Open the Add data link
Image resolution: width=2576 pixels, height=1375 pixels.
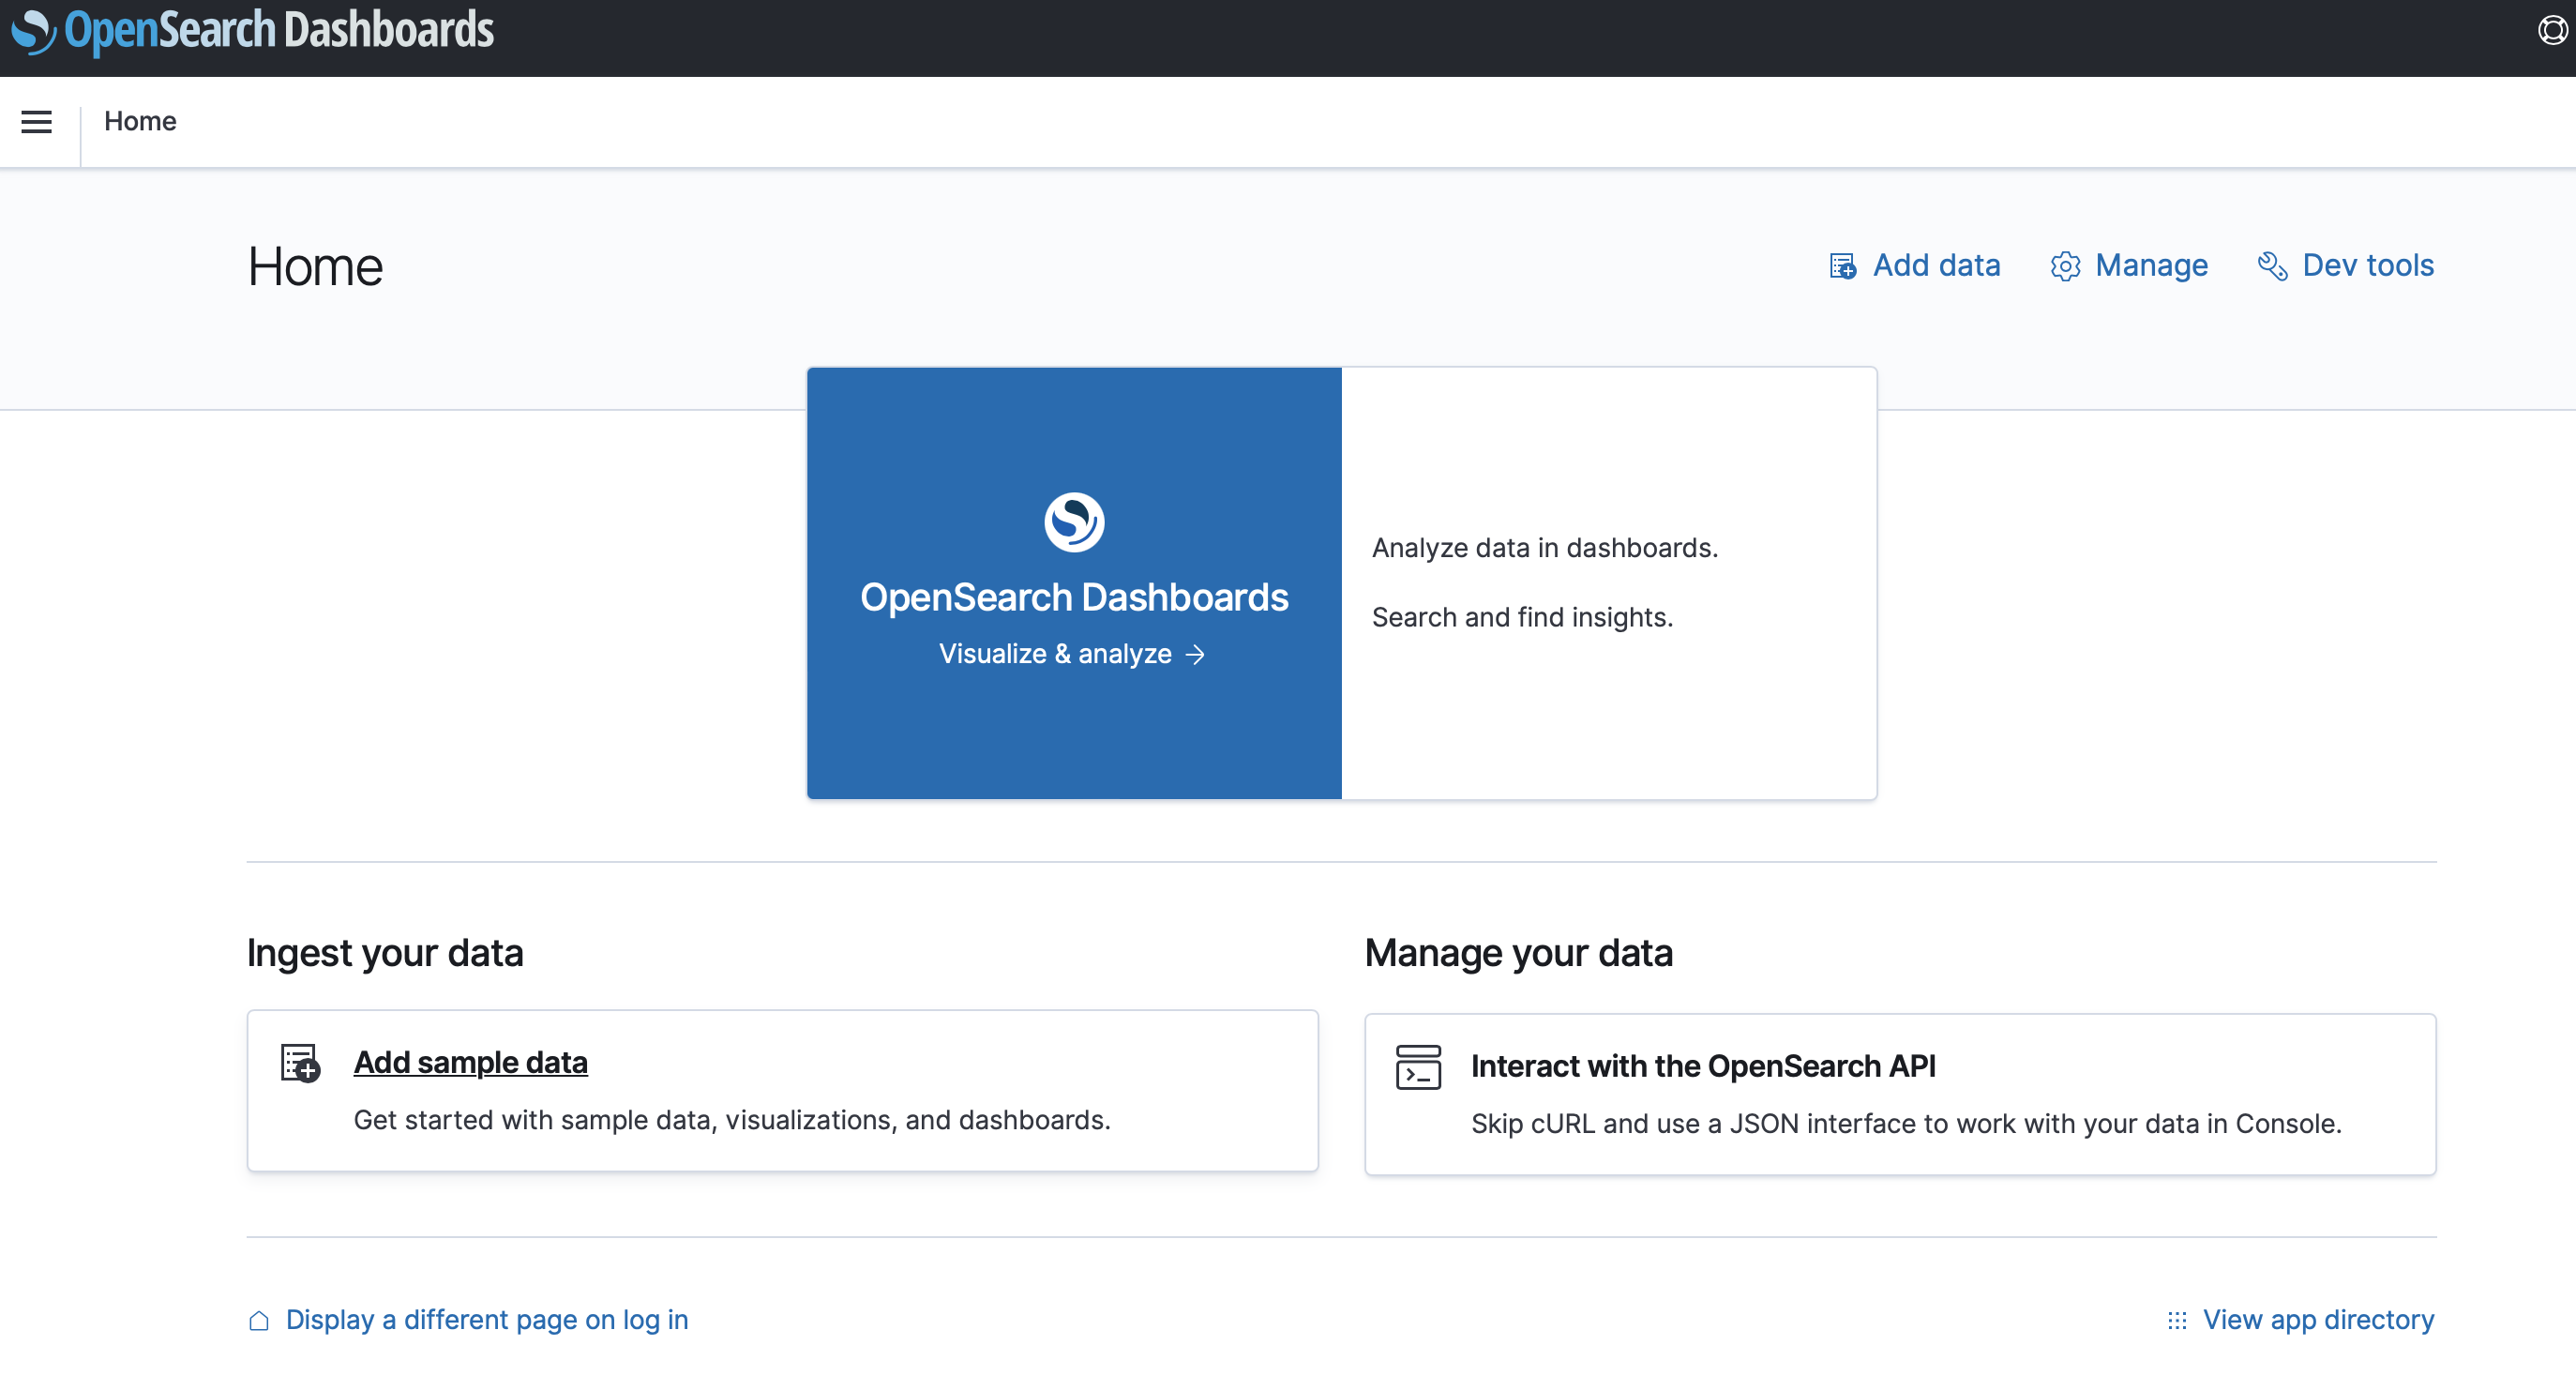click(1936, 266)
